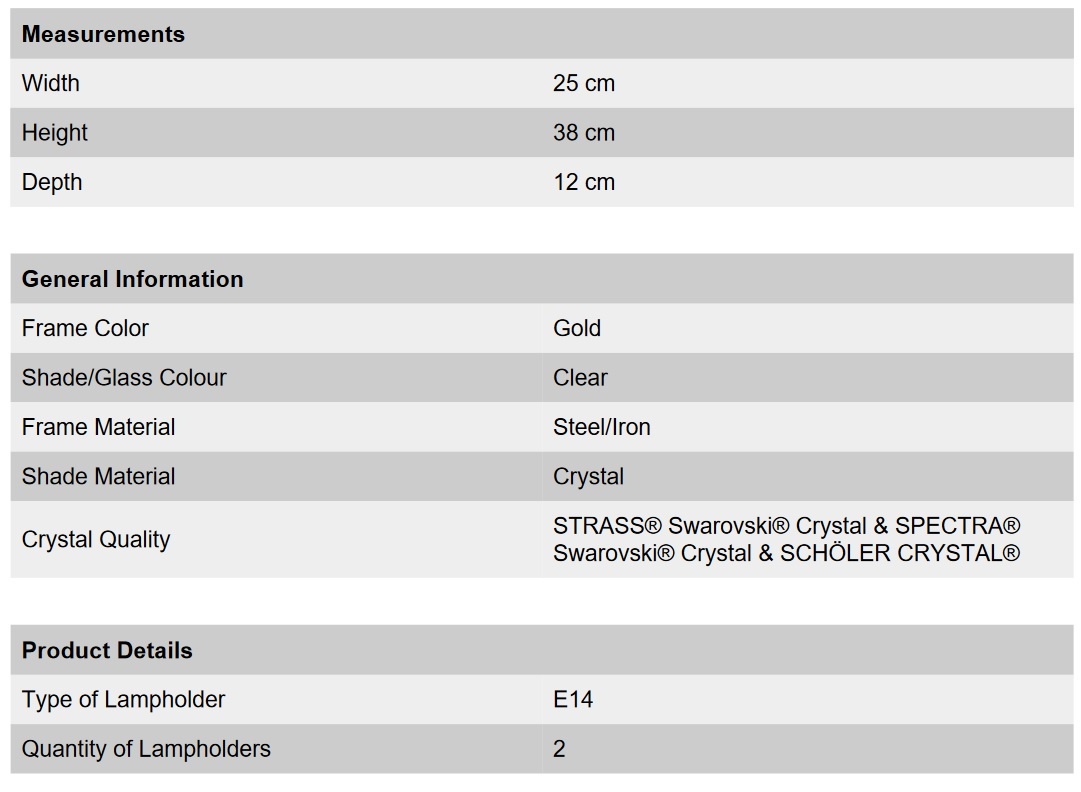This screenshot has height=792, width=1081.
Task: Click the Product Details section header
Action: [x=107, y=650]
